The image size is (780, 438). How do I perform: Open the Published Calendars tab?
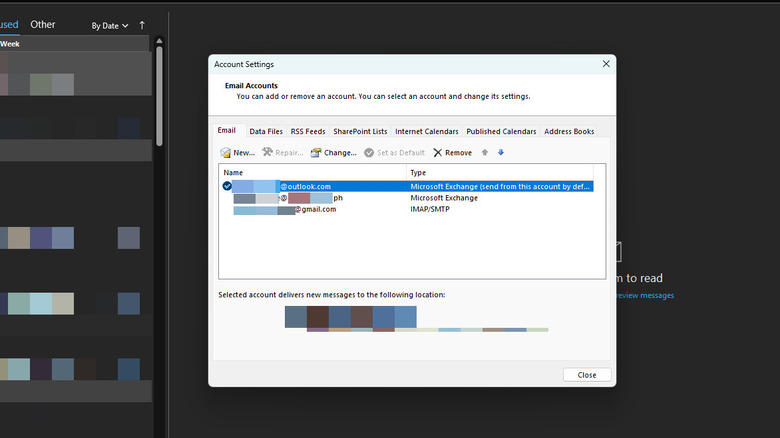[501, 131]
